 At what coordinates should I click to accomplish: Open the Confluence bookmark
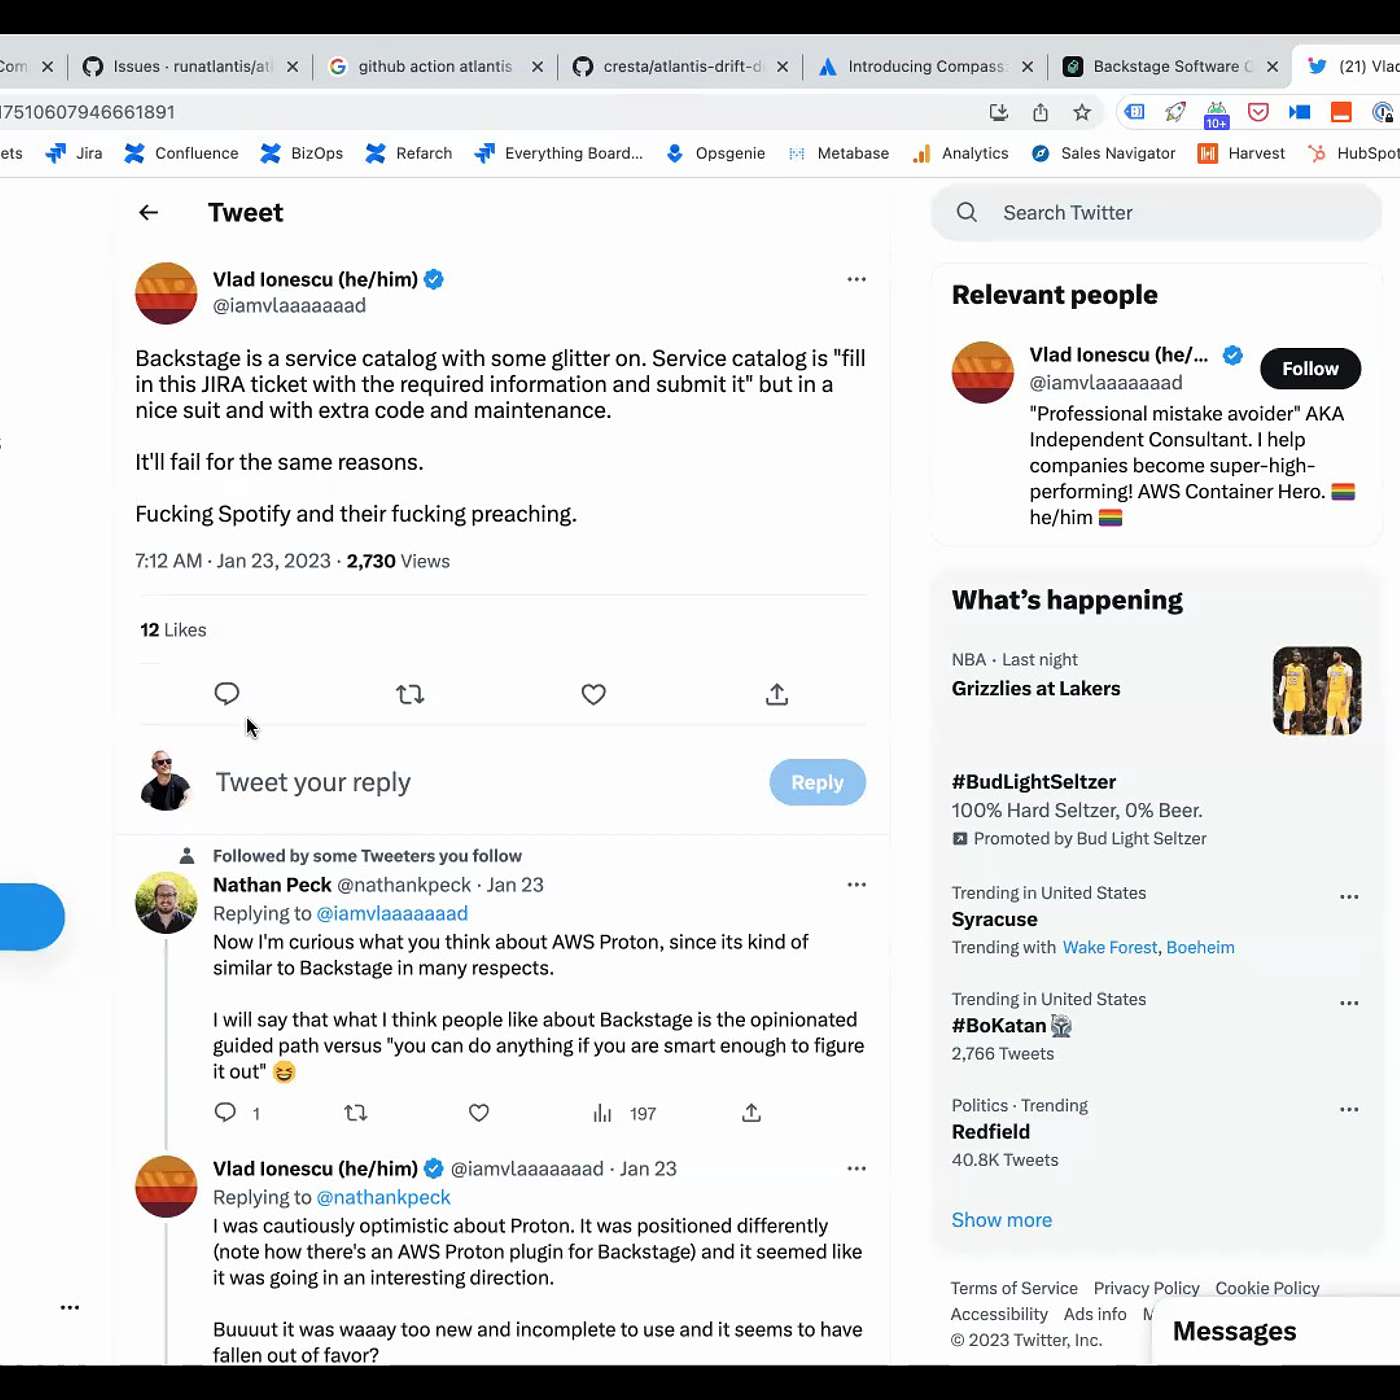point(181,153)
